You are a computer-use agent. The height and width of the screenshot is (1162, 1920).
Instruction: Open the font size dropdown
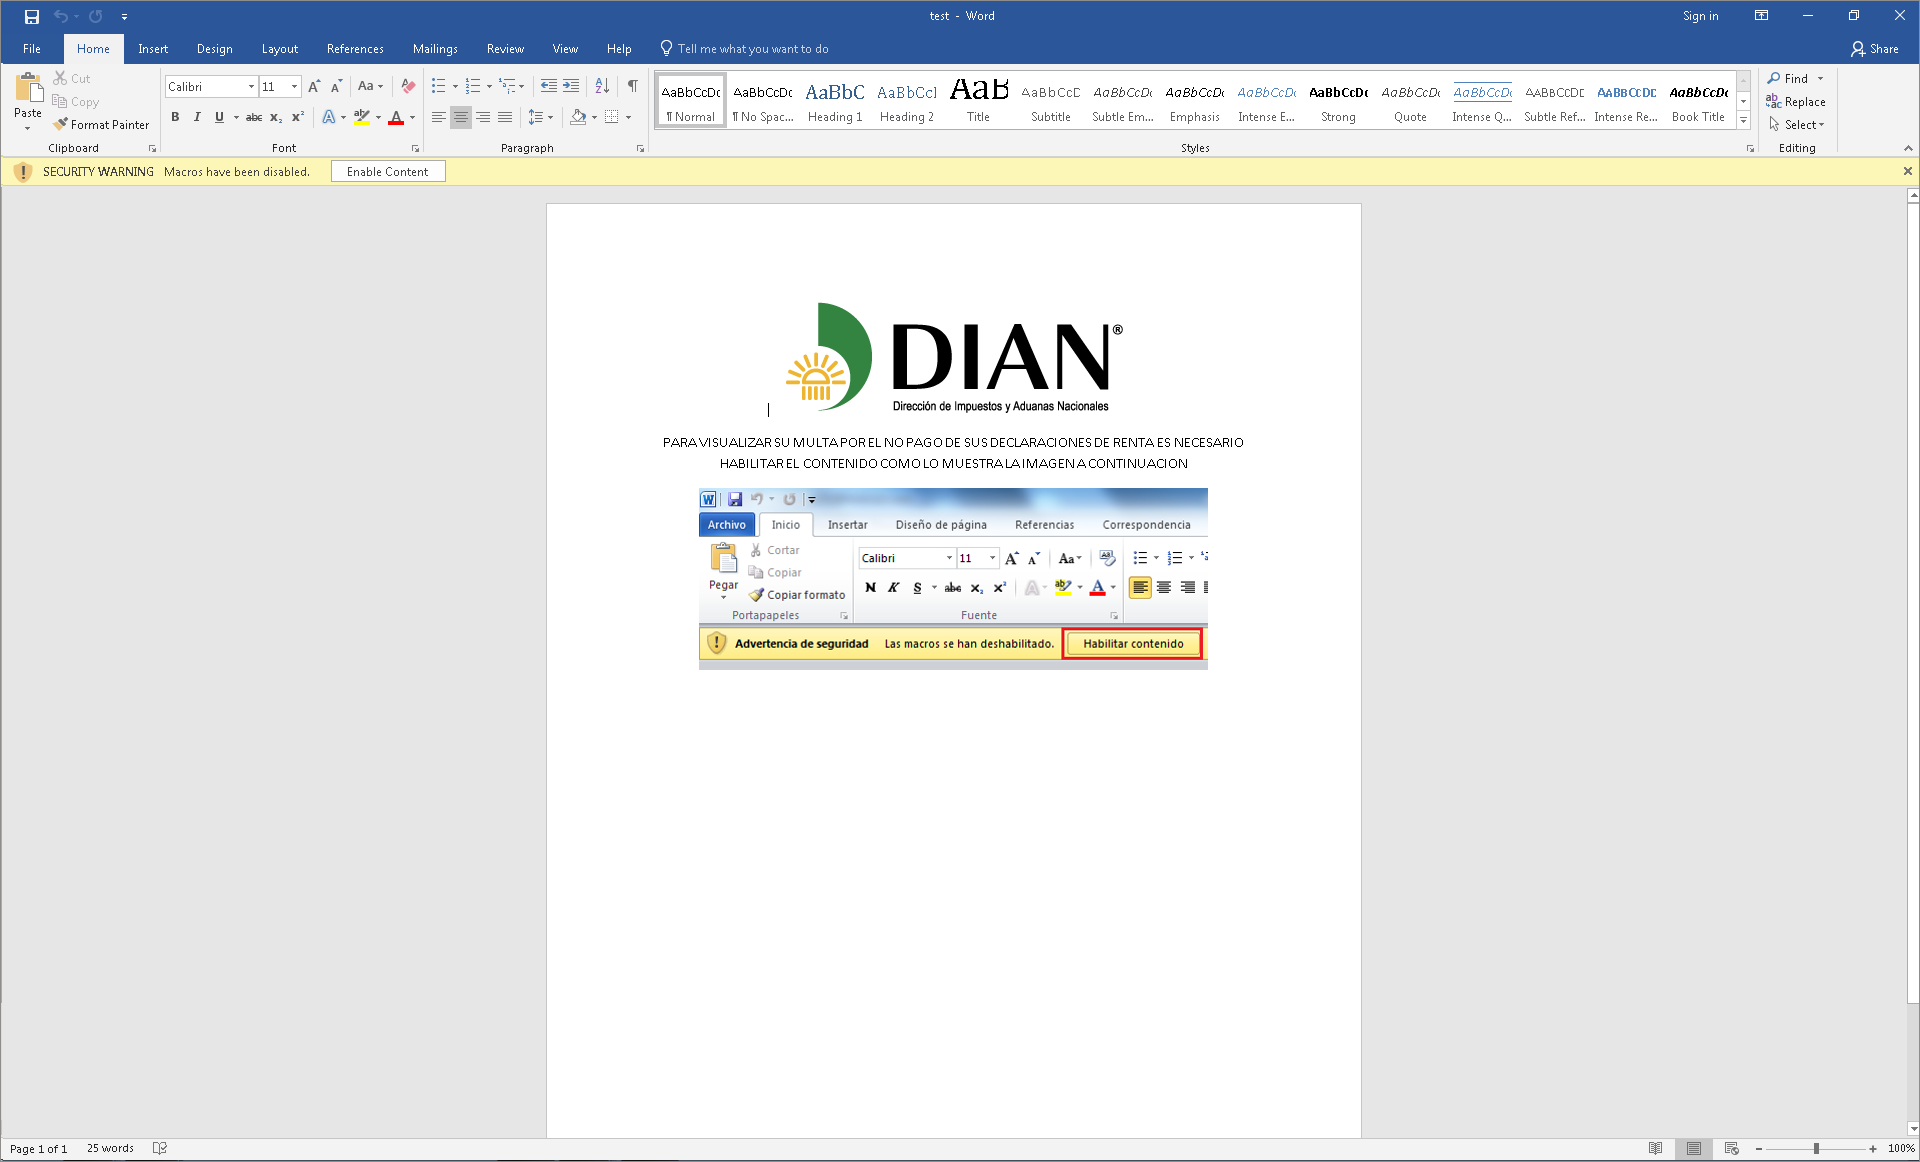pyautogui.click(x=293, y=86)
